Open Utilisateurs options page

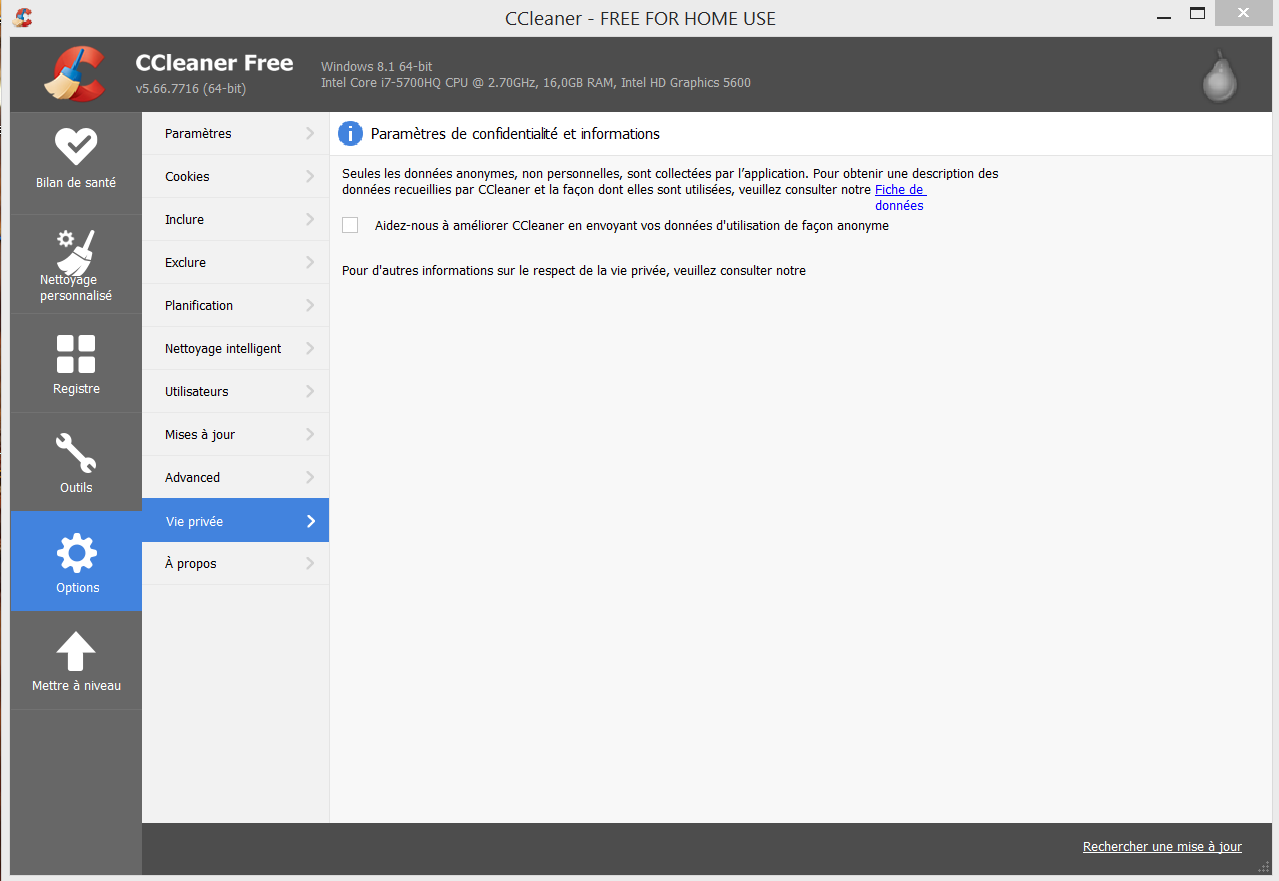(x=235, y=391)
